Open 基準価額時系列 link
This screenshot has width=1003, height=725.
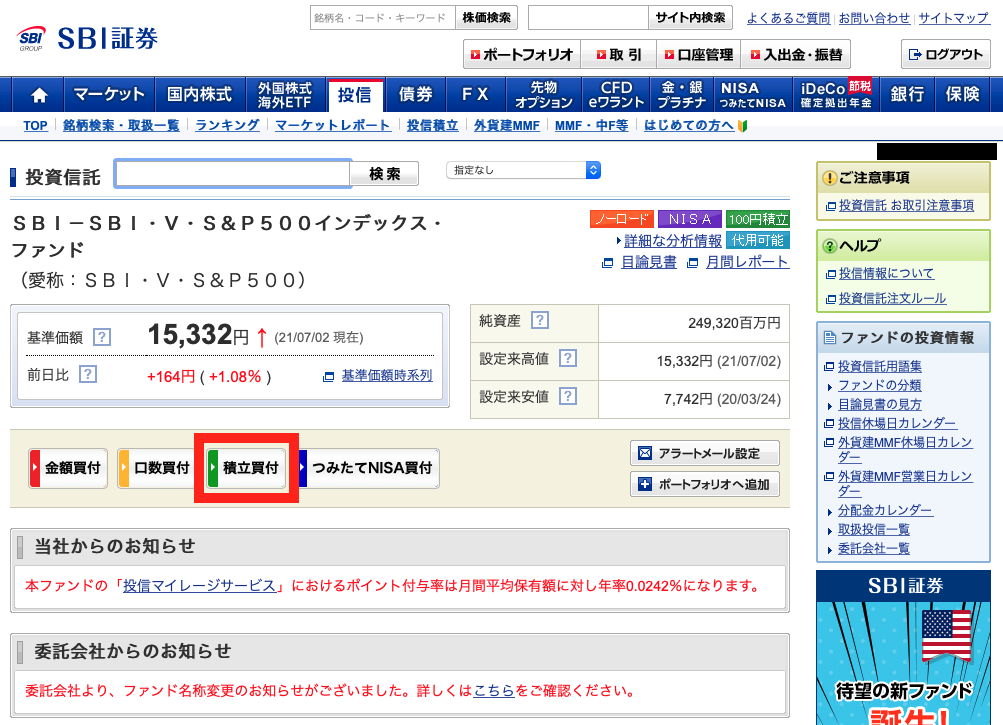point(386,376)
